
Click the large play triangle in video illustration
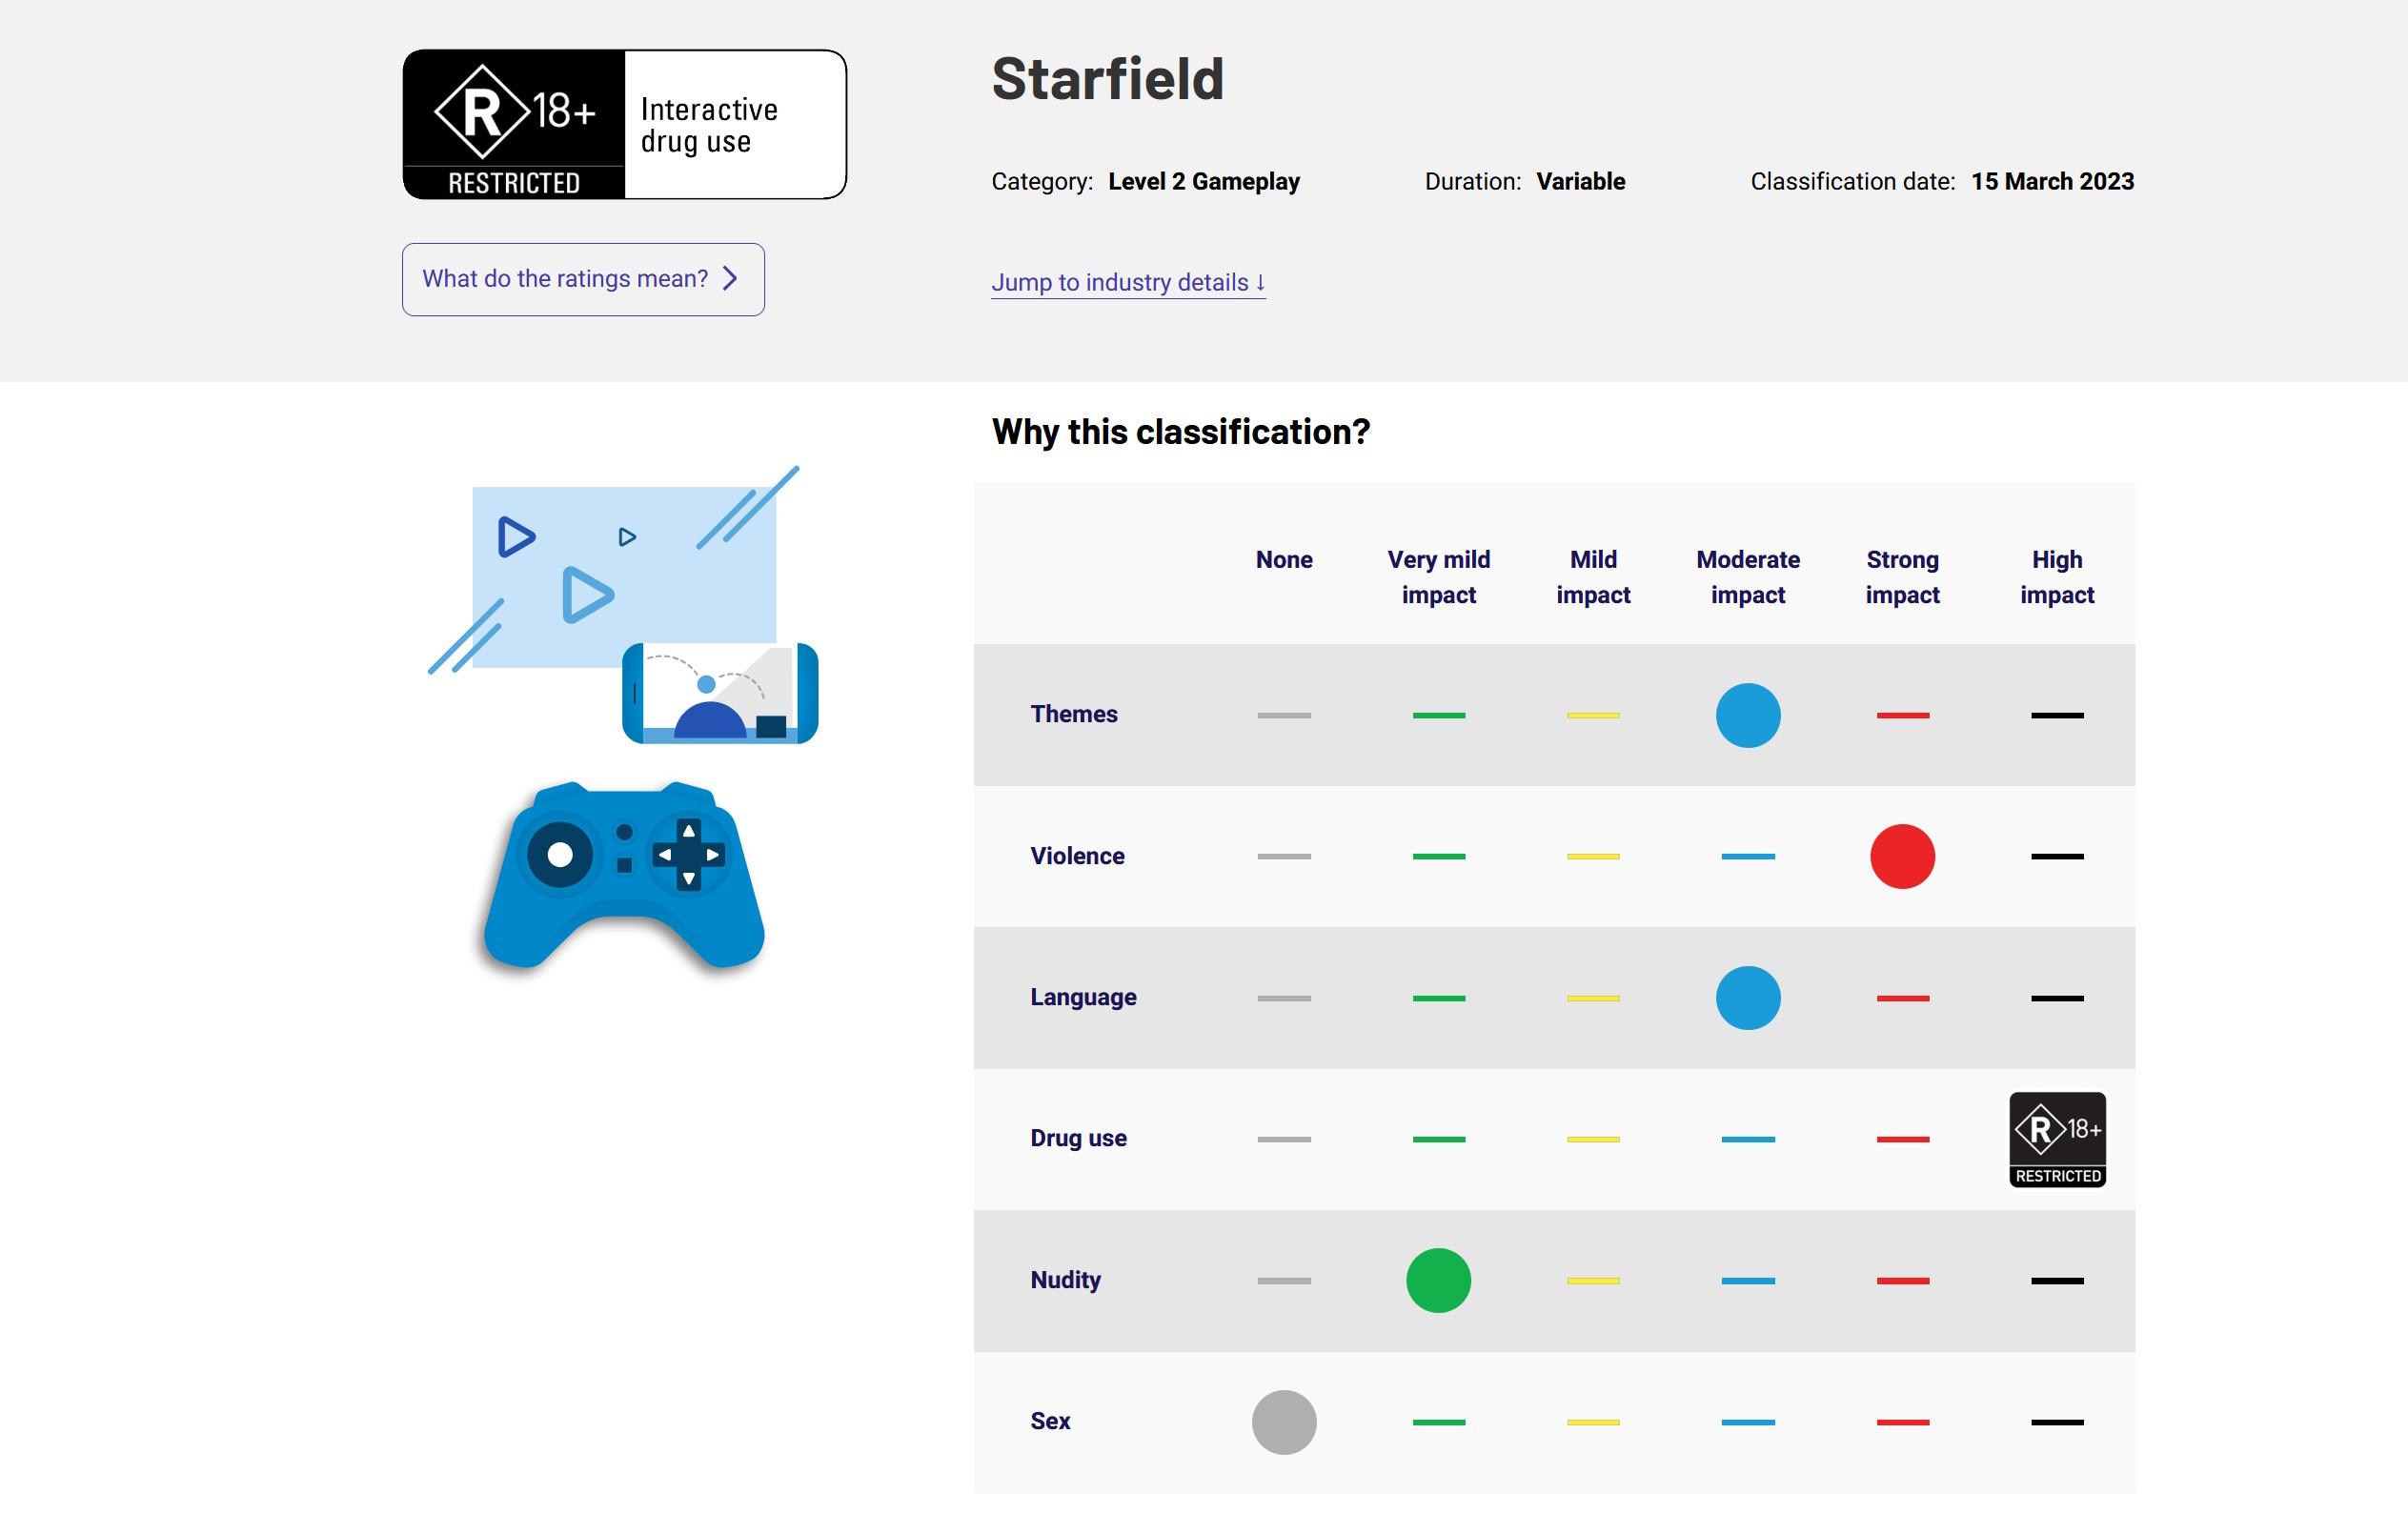587,595
